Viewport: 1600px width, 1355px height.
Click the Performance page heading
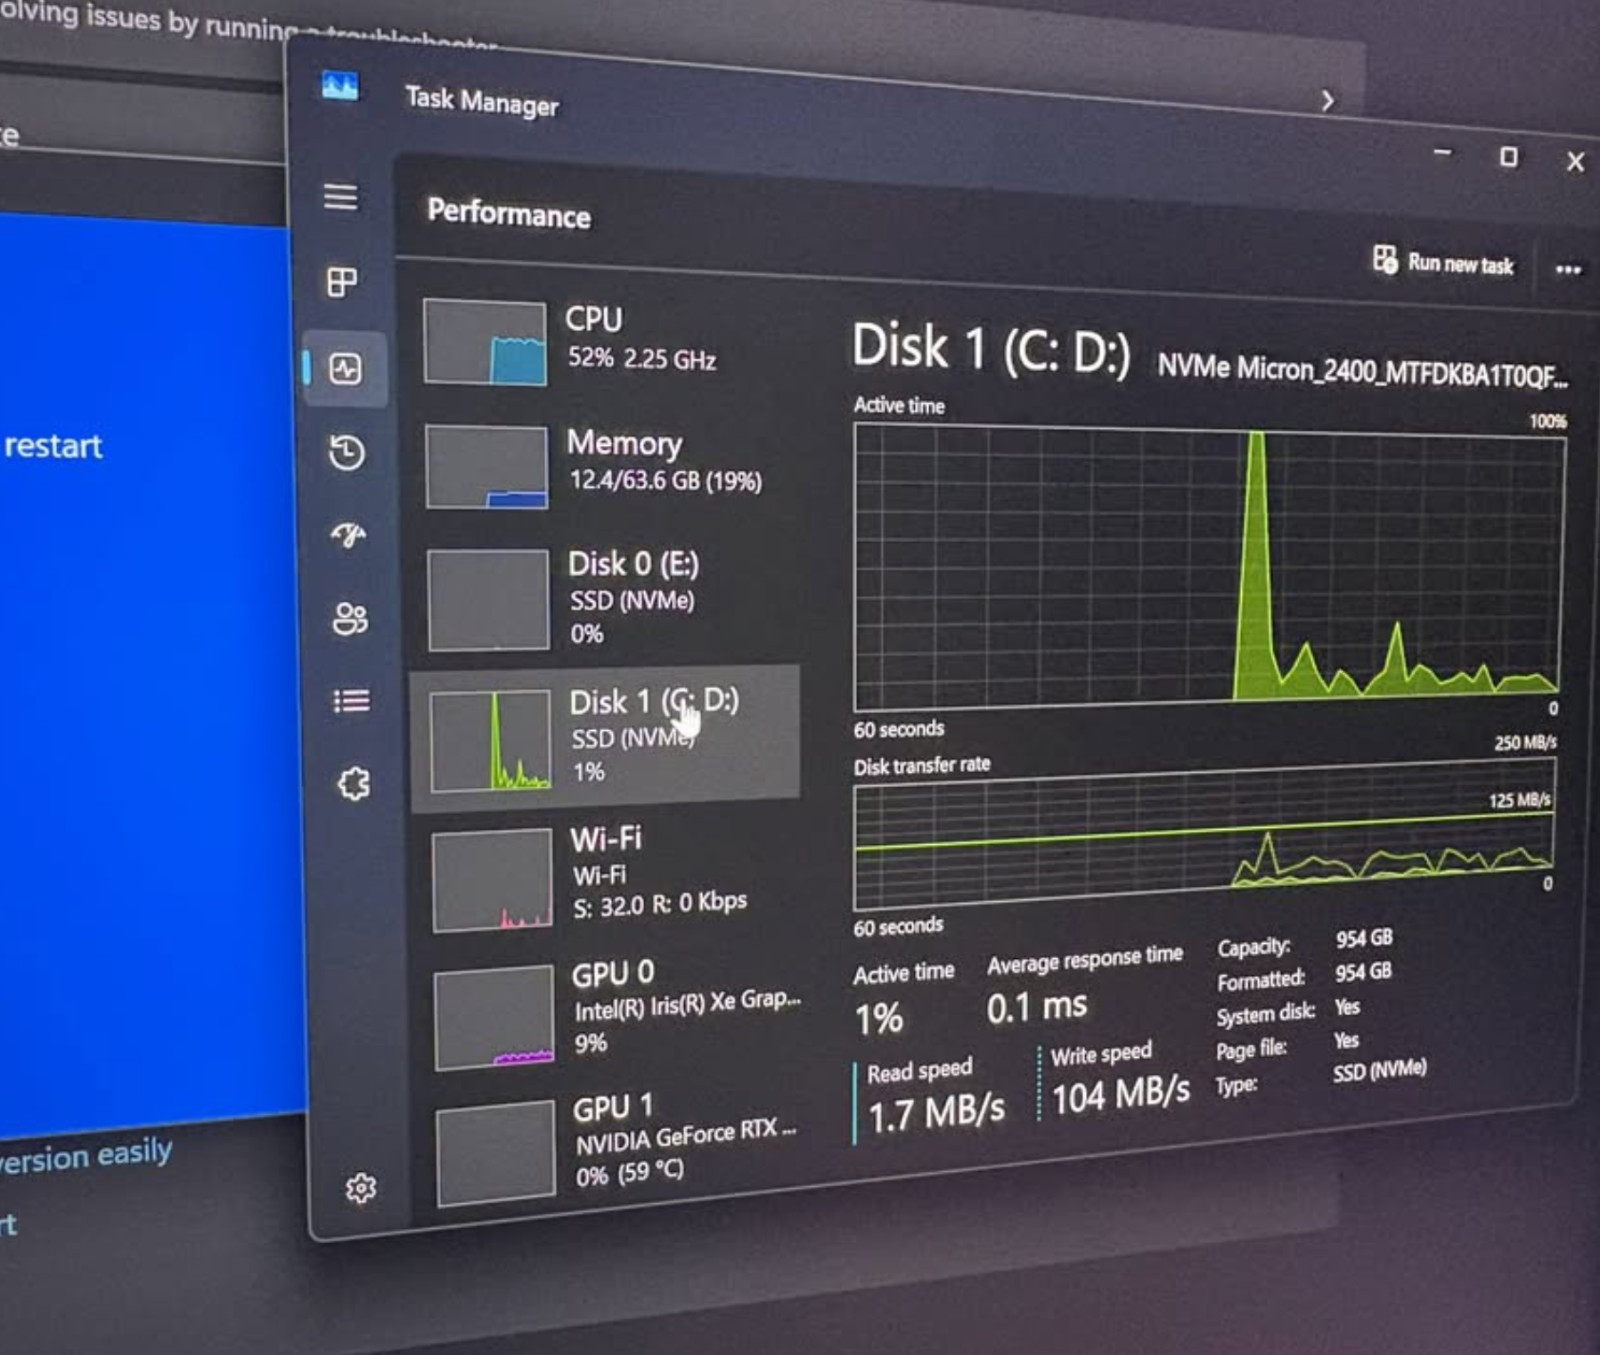508,213
